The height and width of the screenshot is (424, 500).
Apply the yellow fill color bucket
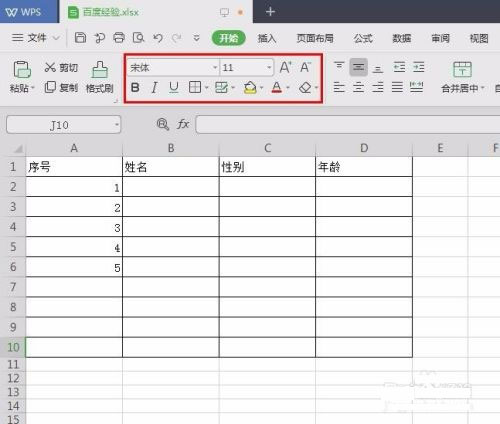tap(250, 88)
